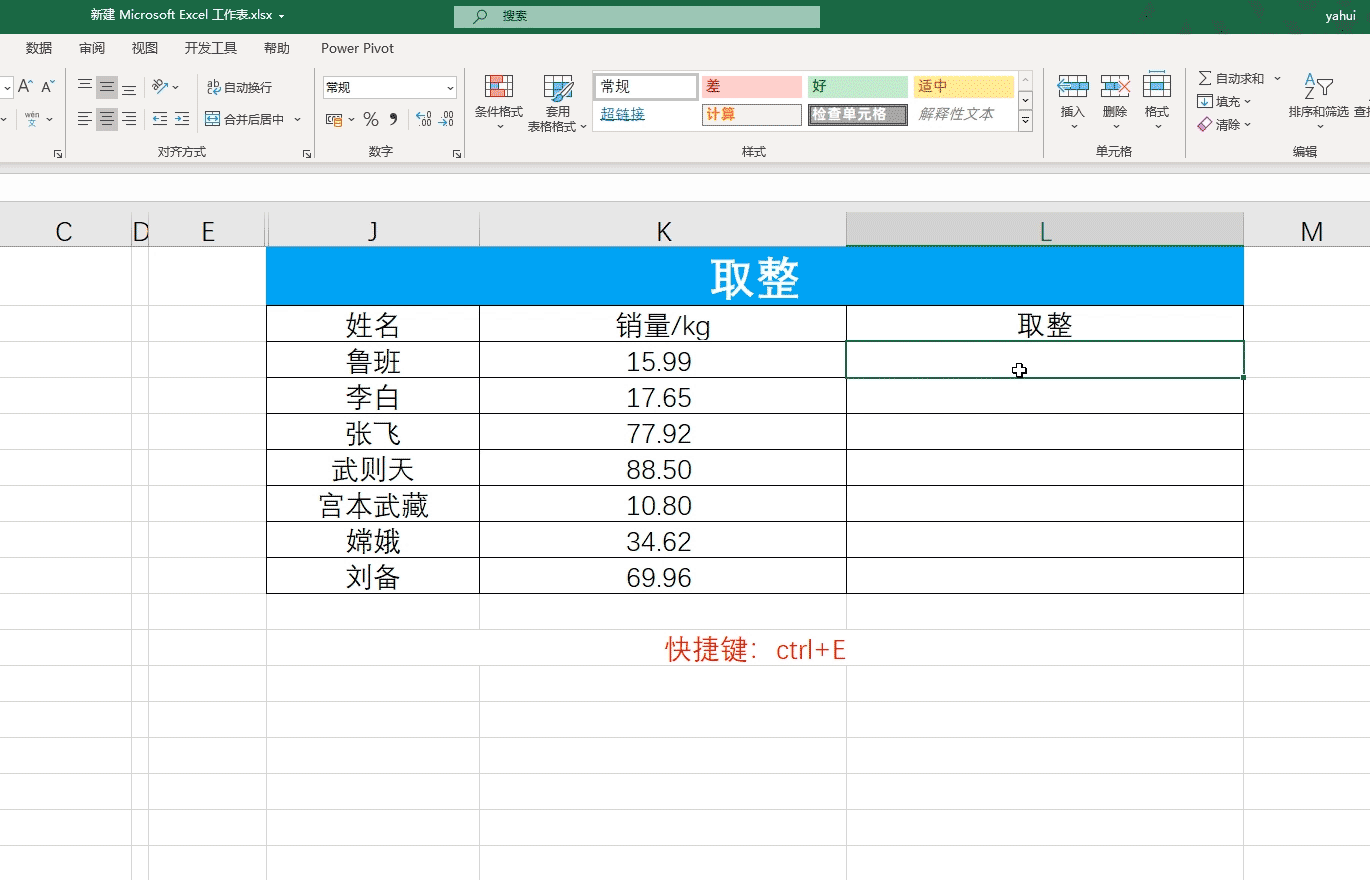
Task: Apply the comma thousands separator style
Action: click(x=393, y=120)
